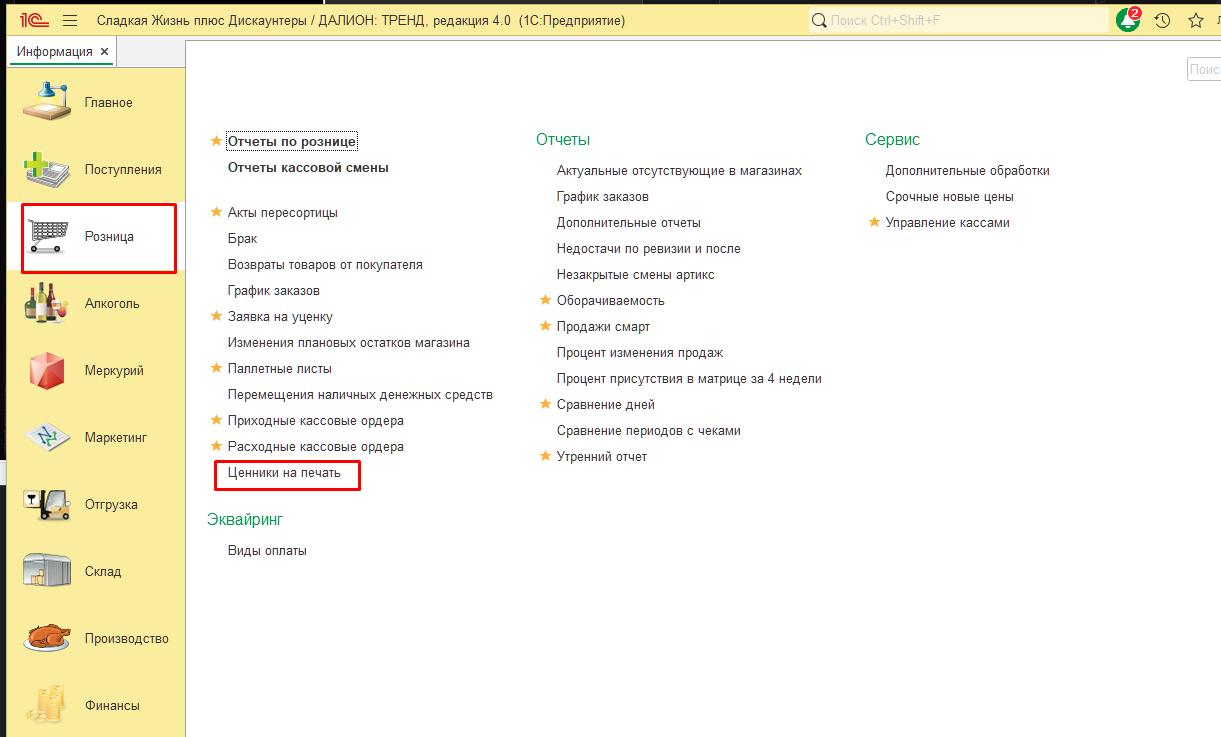
Task: Close the Информация tab
Action: click(105, 51)
